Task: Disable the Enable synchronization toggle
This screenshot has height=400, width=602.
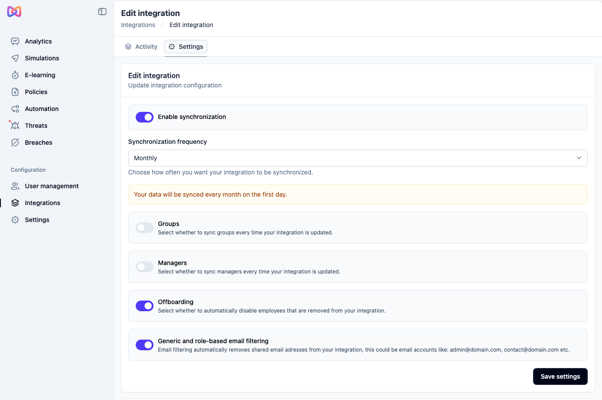Action: tap(145, 117)
